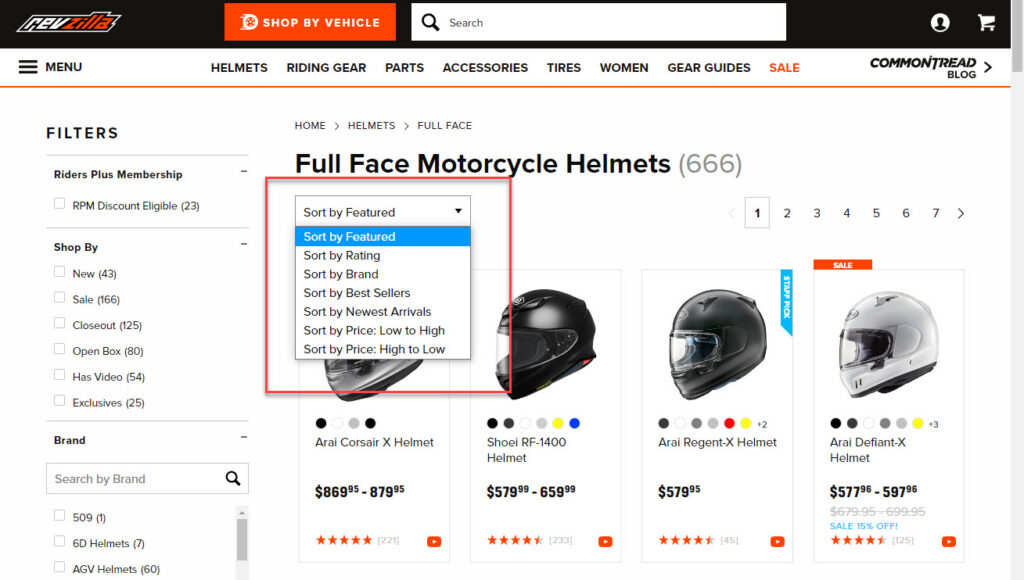Click the Shop By Vehicle button

[x=310, y=22]
